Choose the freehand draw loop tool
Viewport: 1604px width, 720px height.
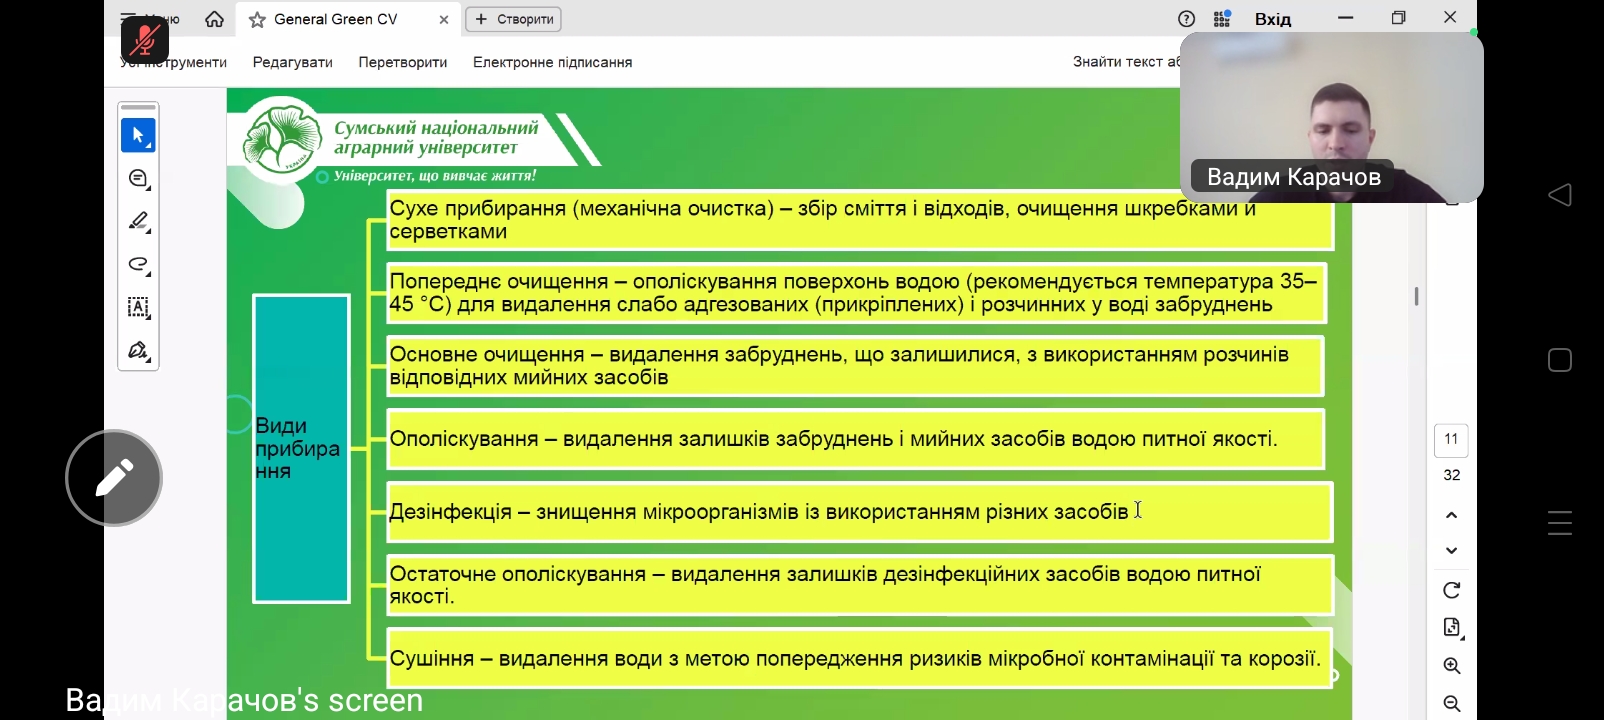tap(138, 264)
